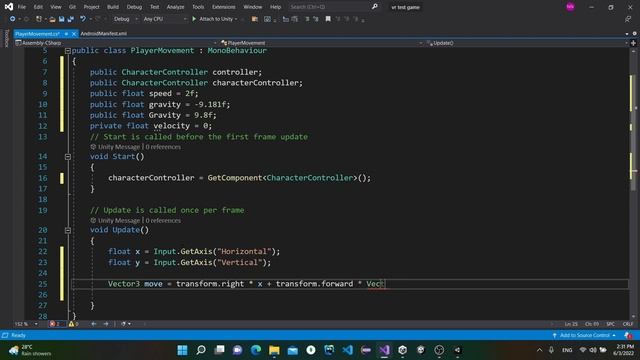Open the Extensions menu
640x360 pixels.
click(x=223, y=7)
